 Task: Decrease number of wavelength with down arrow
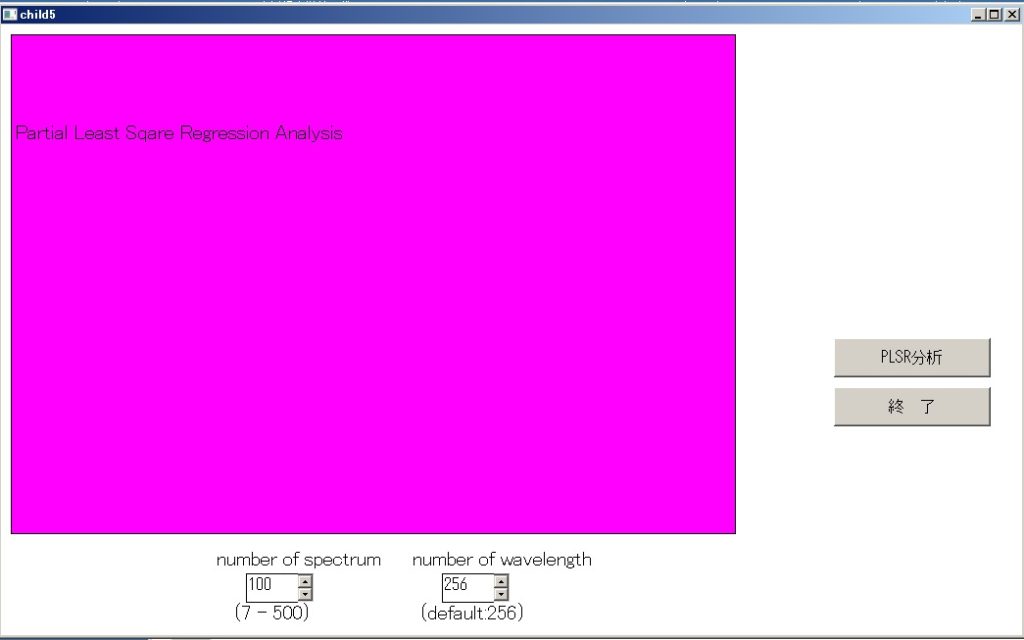pyautogui.click(x=501, y=594)
